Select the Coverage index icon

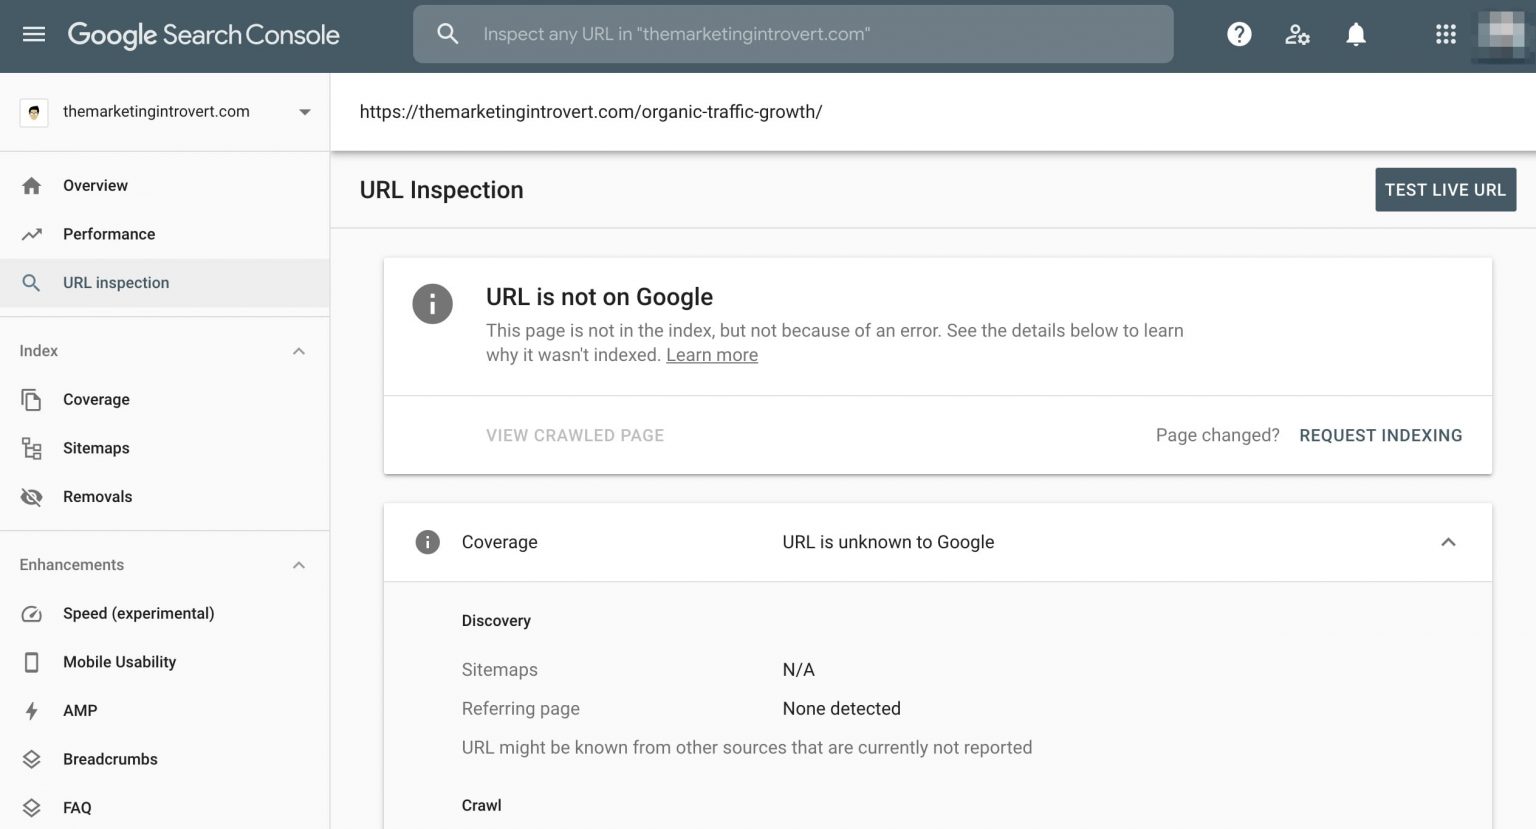coord(31,399)
